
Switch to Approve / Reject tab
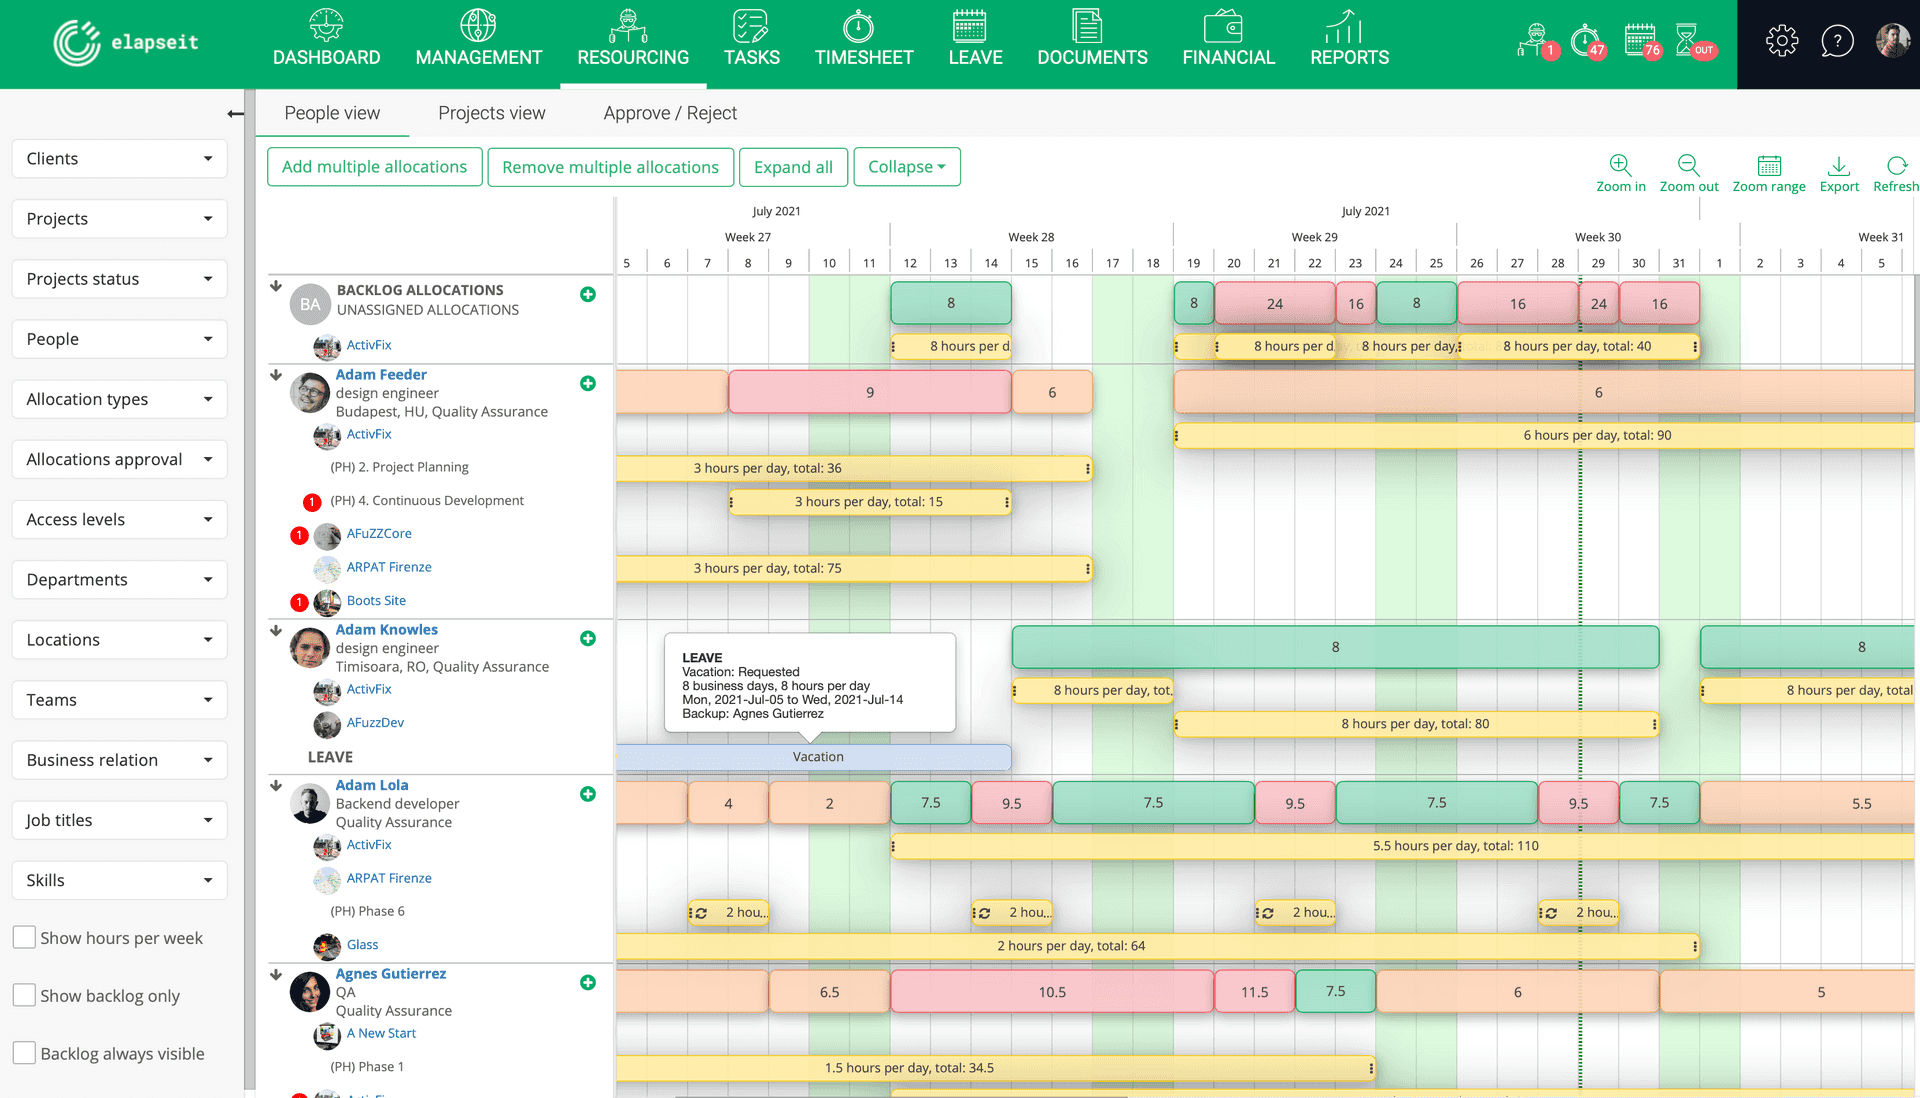[x=670, y=113]
